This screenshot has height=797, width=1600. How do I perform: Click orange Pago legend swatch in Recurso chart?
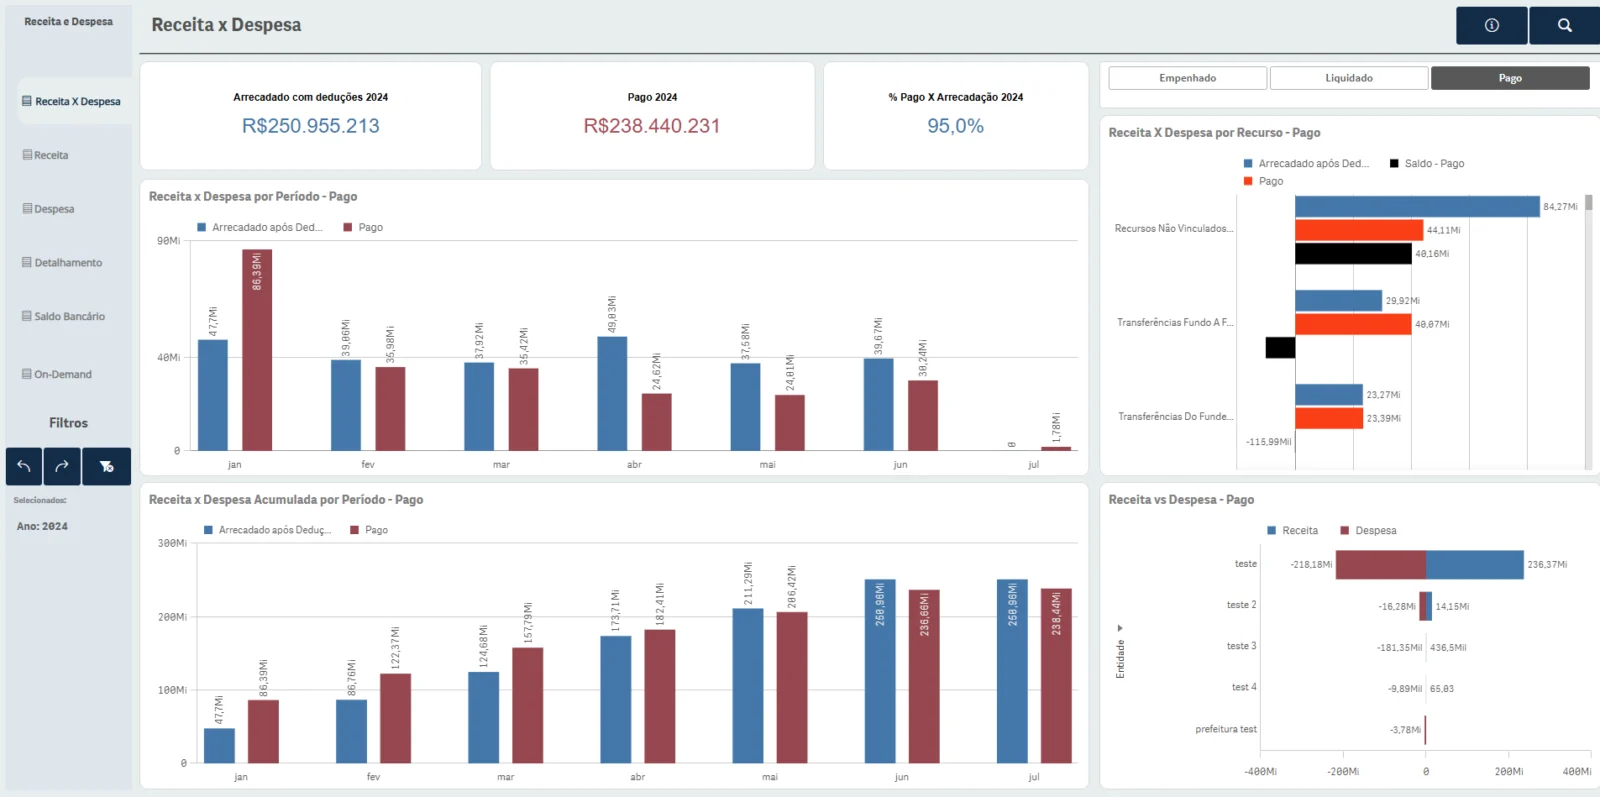click(1248, 181)
